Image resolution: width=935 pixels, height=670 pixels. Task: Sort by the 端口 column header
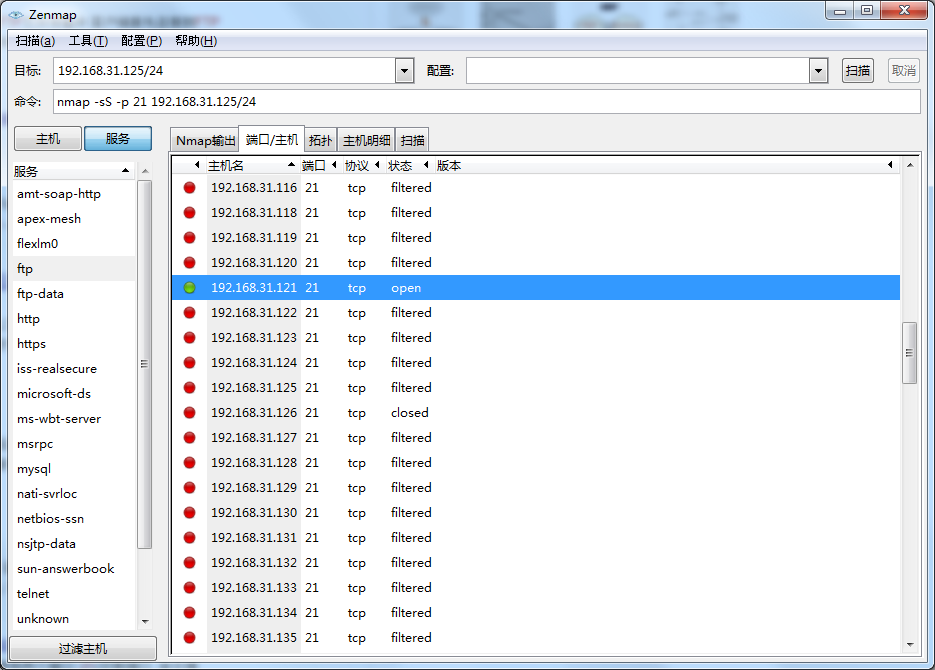point(319,165)
